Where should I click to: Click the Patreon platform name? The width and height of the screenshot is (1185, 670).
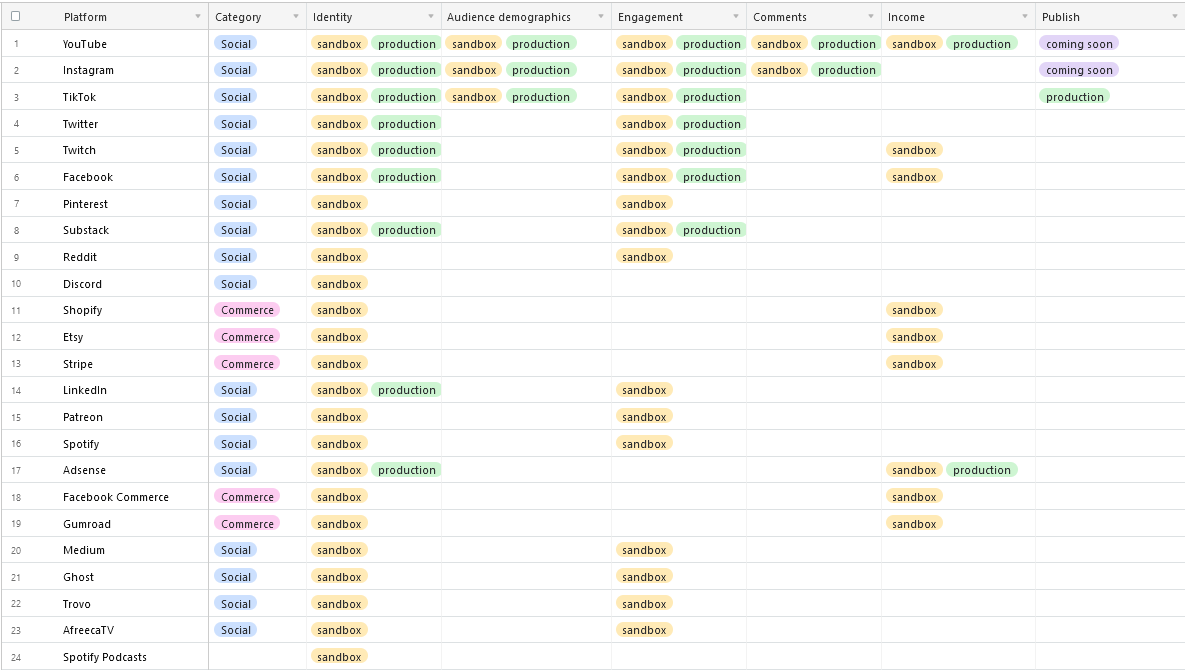pos(82,417)
